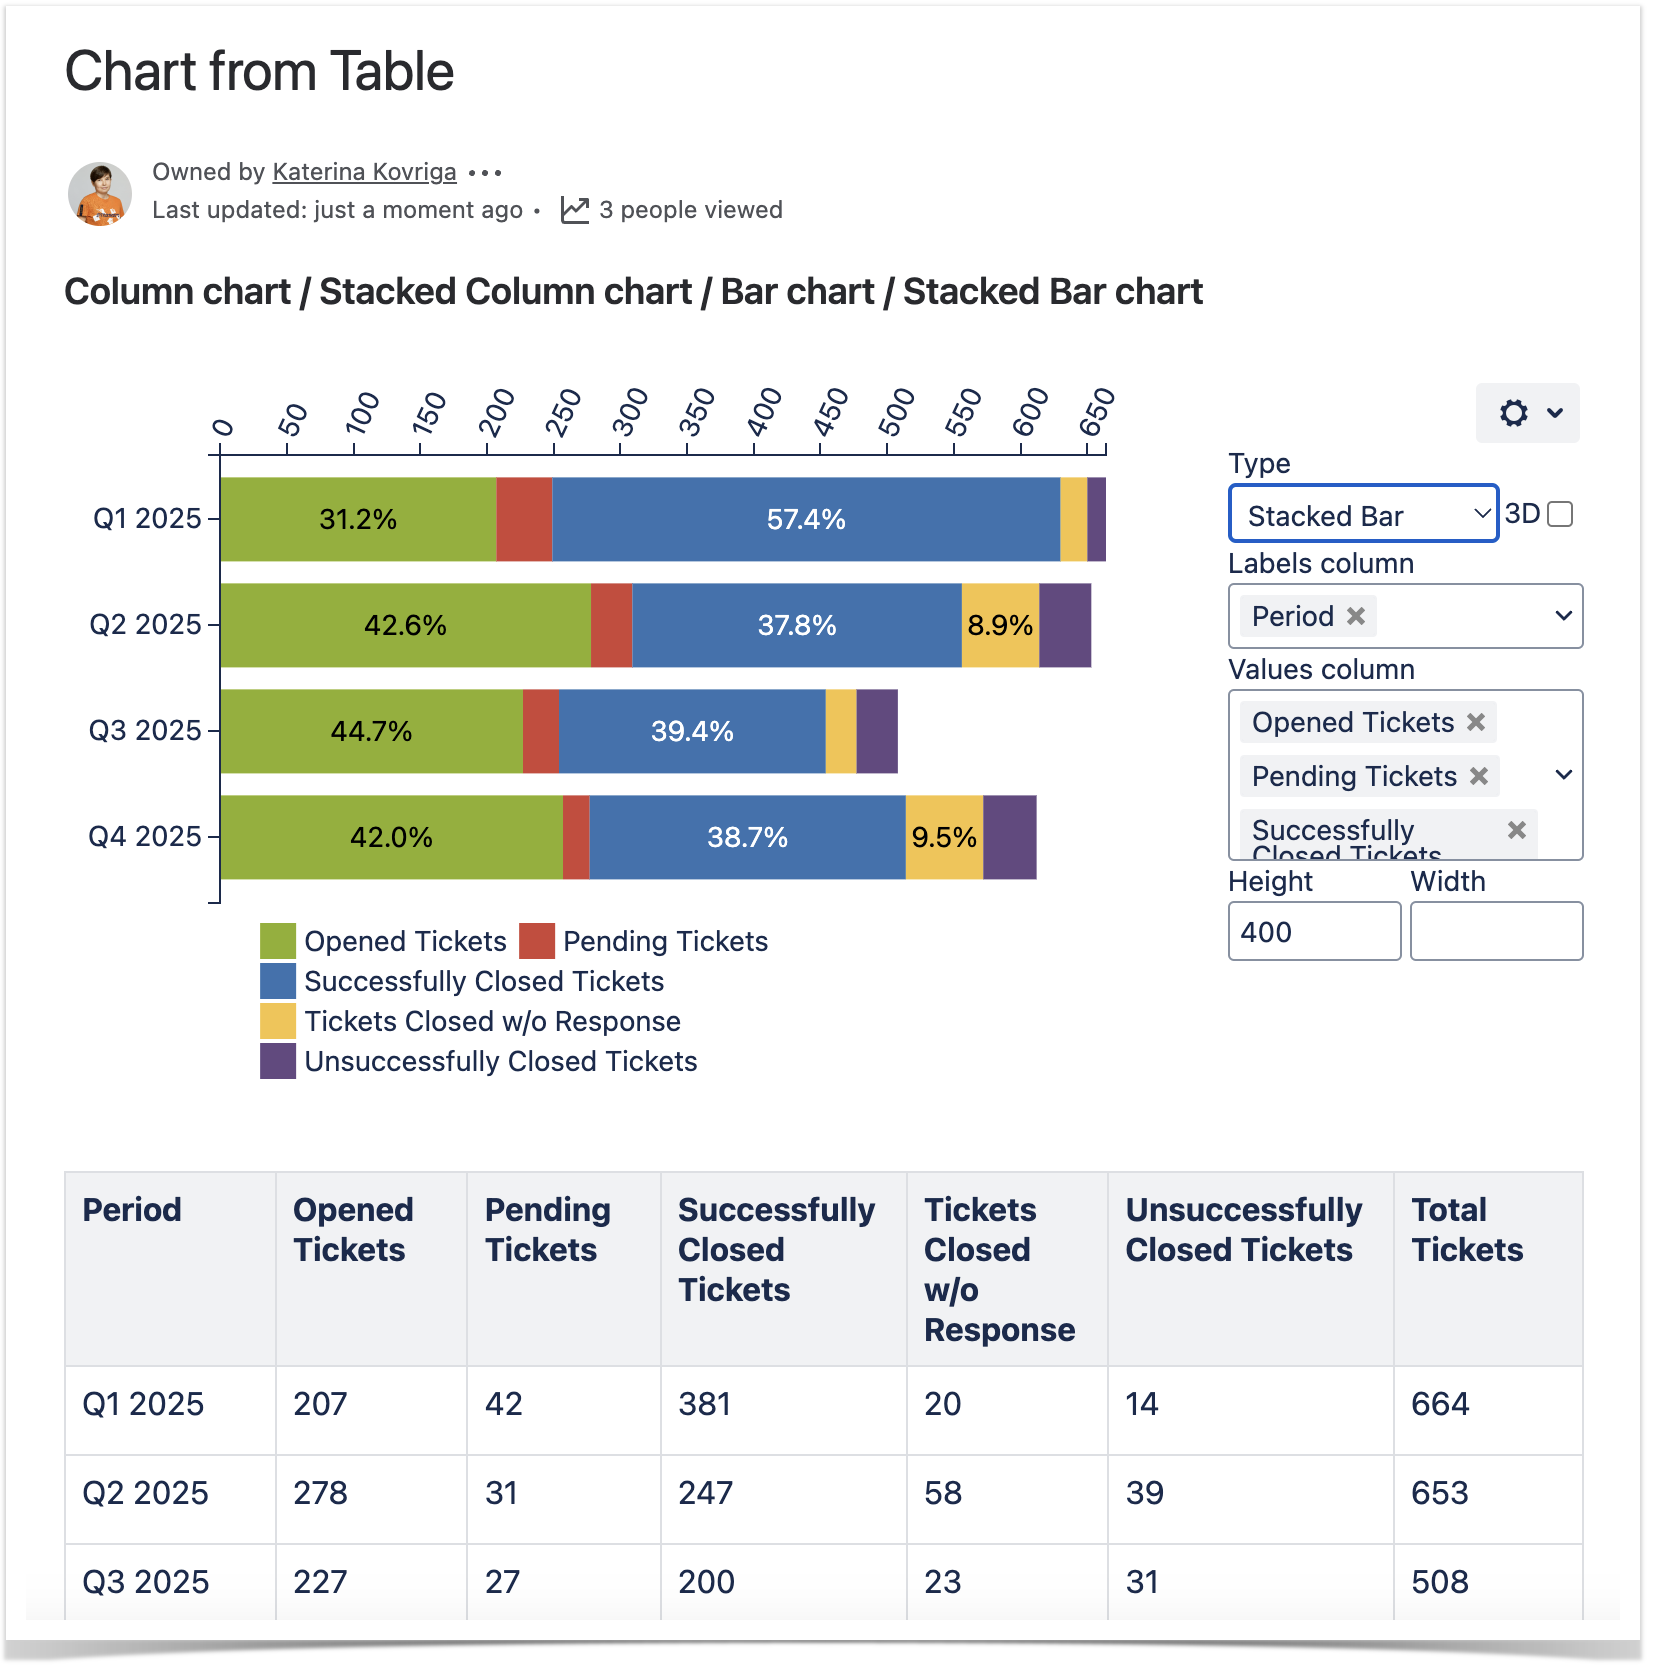Click the empty Width input field
The height and width of the screenshot is (1669, 1654).
[x=1495, y=931]
